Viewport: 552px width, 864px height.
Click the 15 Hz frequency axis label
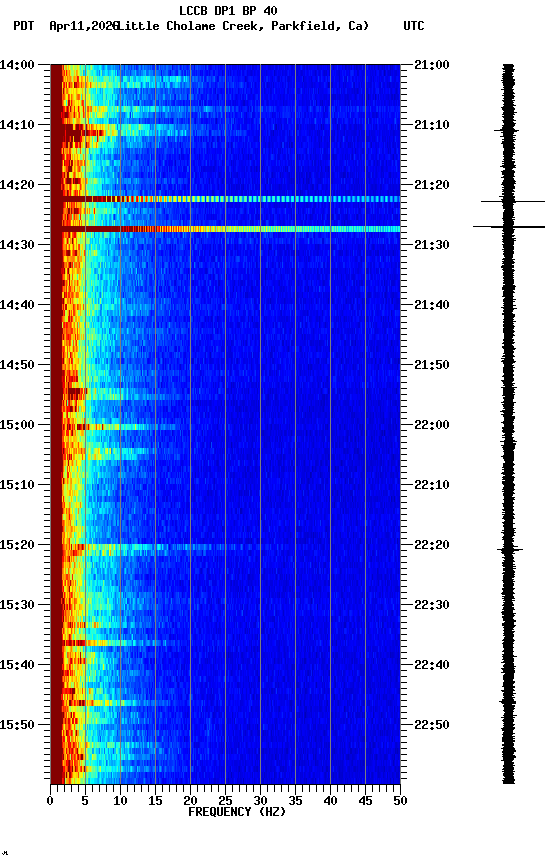click(155, 801)
